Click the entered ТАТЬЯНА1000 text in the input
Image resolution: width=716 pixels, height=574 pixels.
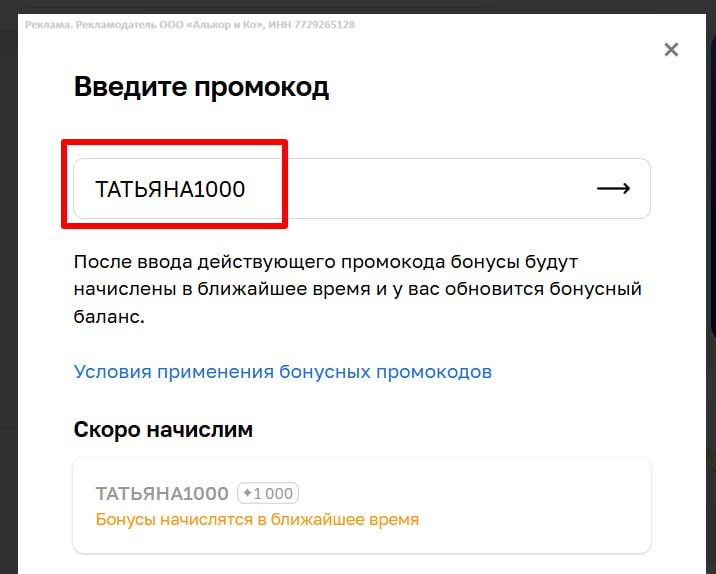coord(170,189)
